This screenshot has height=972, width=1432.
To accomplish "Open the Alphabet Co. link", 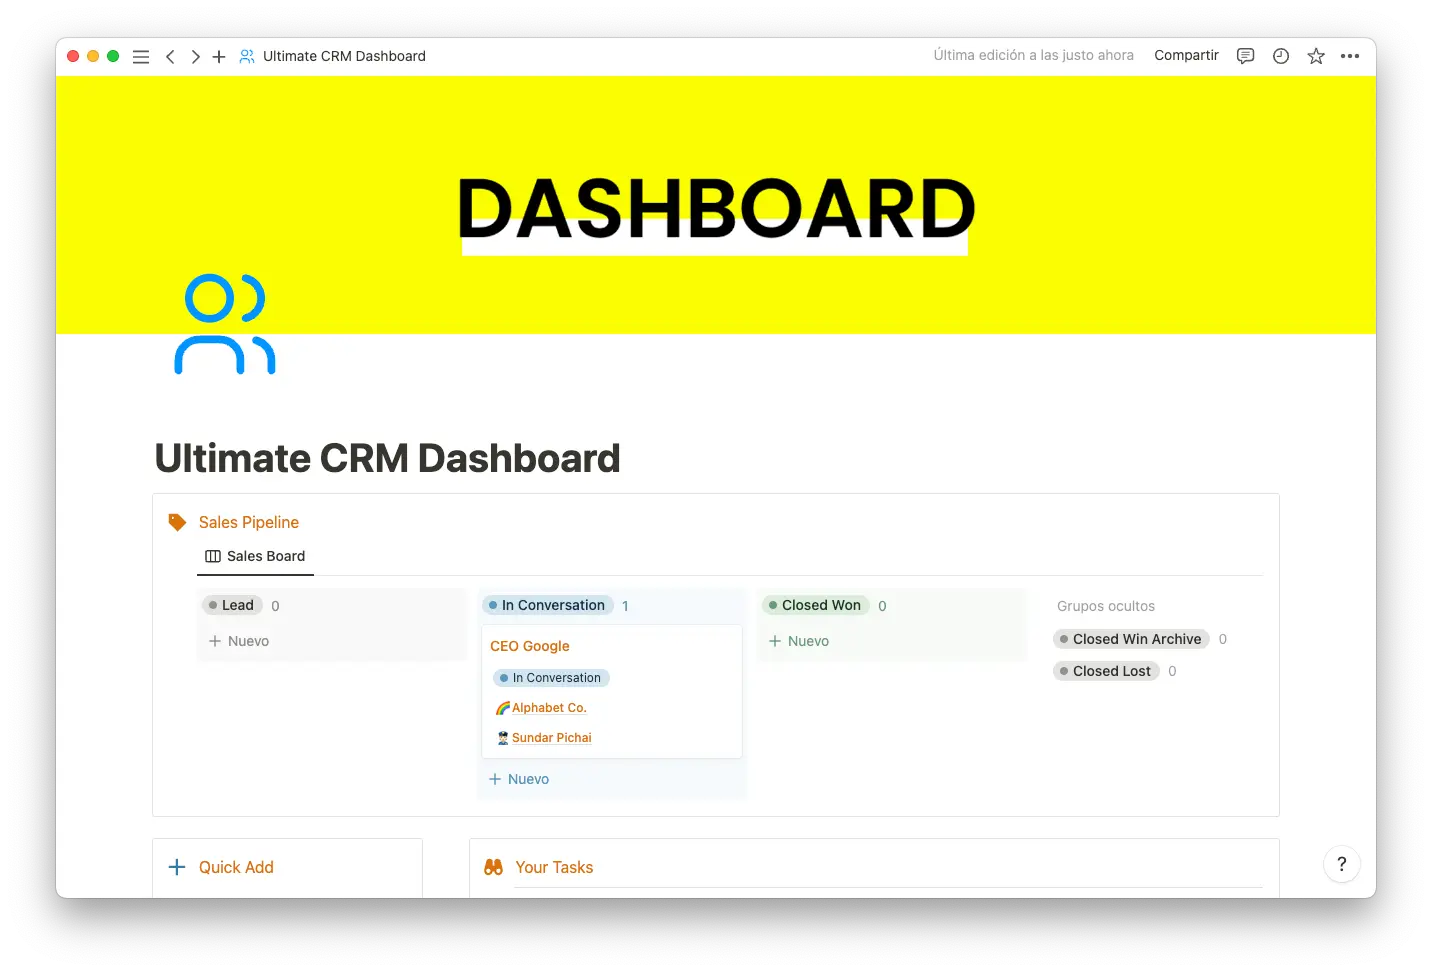I will tap(549, 708).
